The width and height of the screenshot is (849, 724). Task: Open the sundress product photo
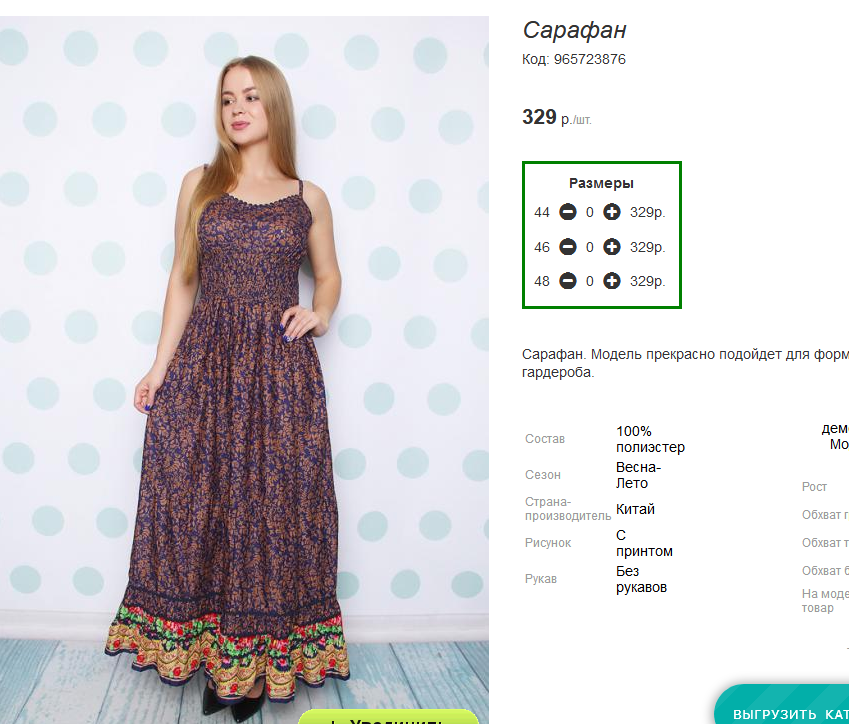point(244,370)
